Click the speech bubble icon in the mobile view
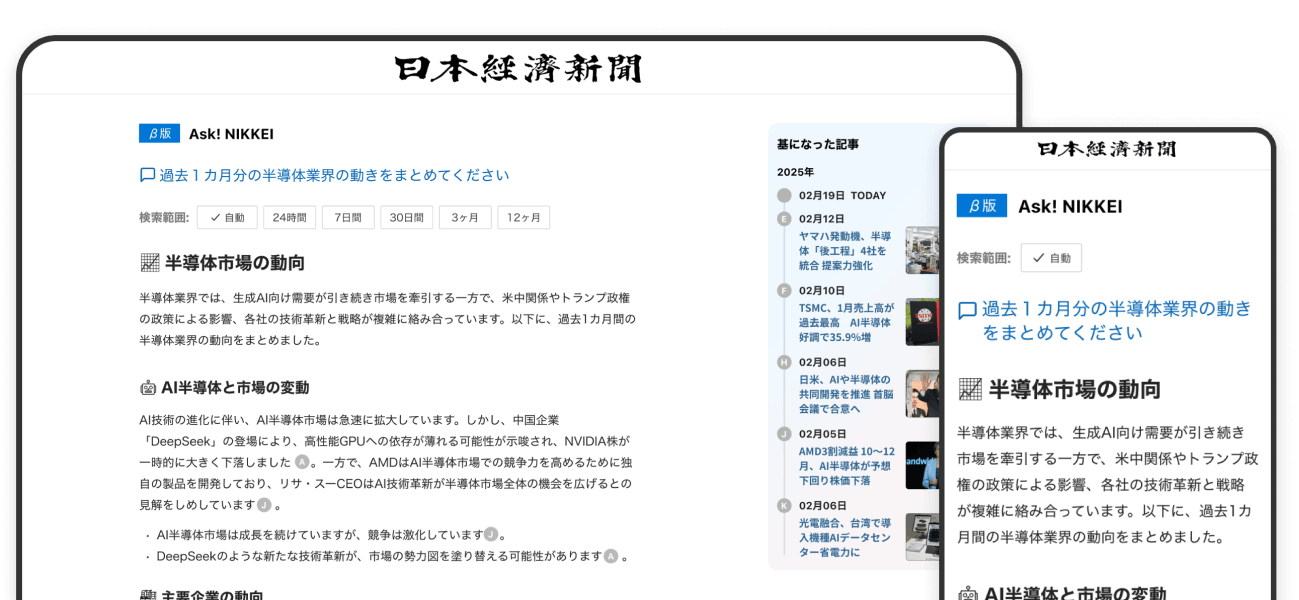The image size is (1299, 600). [967, 310]
